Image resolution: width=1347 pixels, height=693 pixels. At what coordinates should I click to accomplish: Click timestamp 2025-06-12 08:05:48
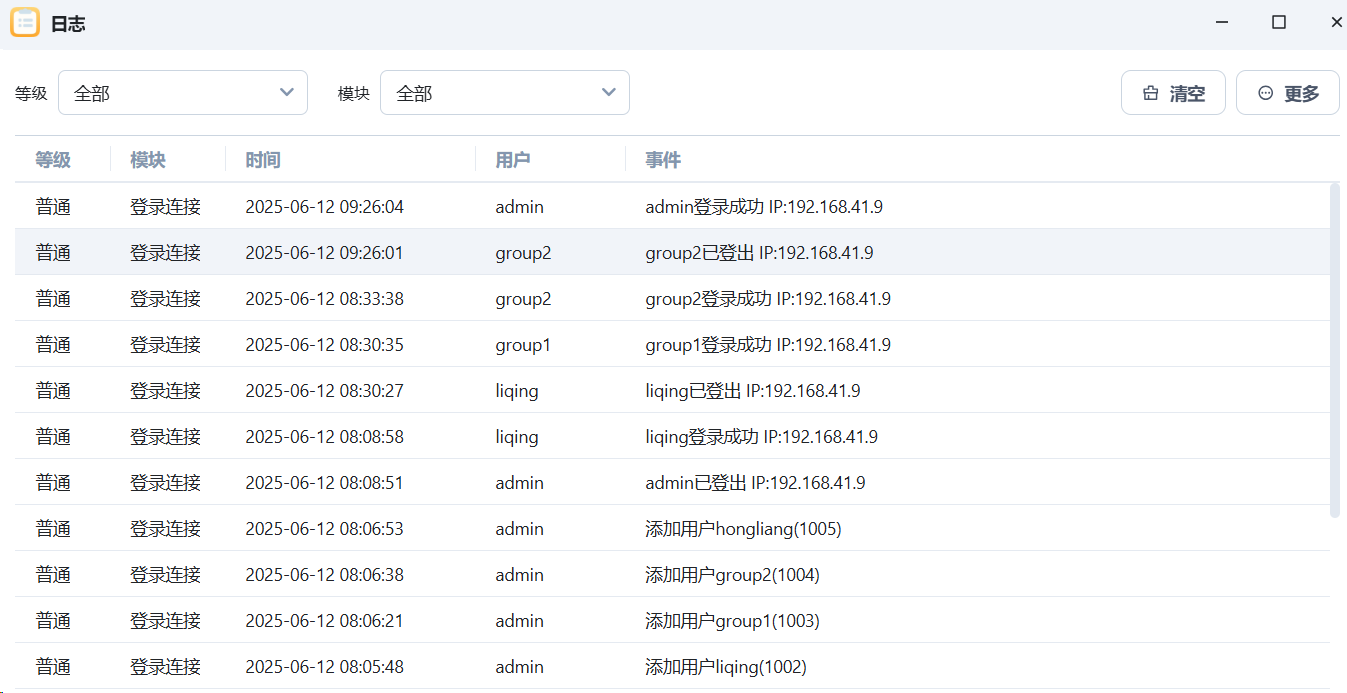(x=324, y=667)
